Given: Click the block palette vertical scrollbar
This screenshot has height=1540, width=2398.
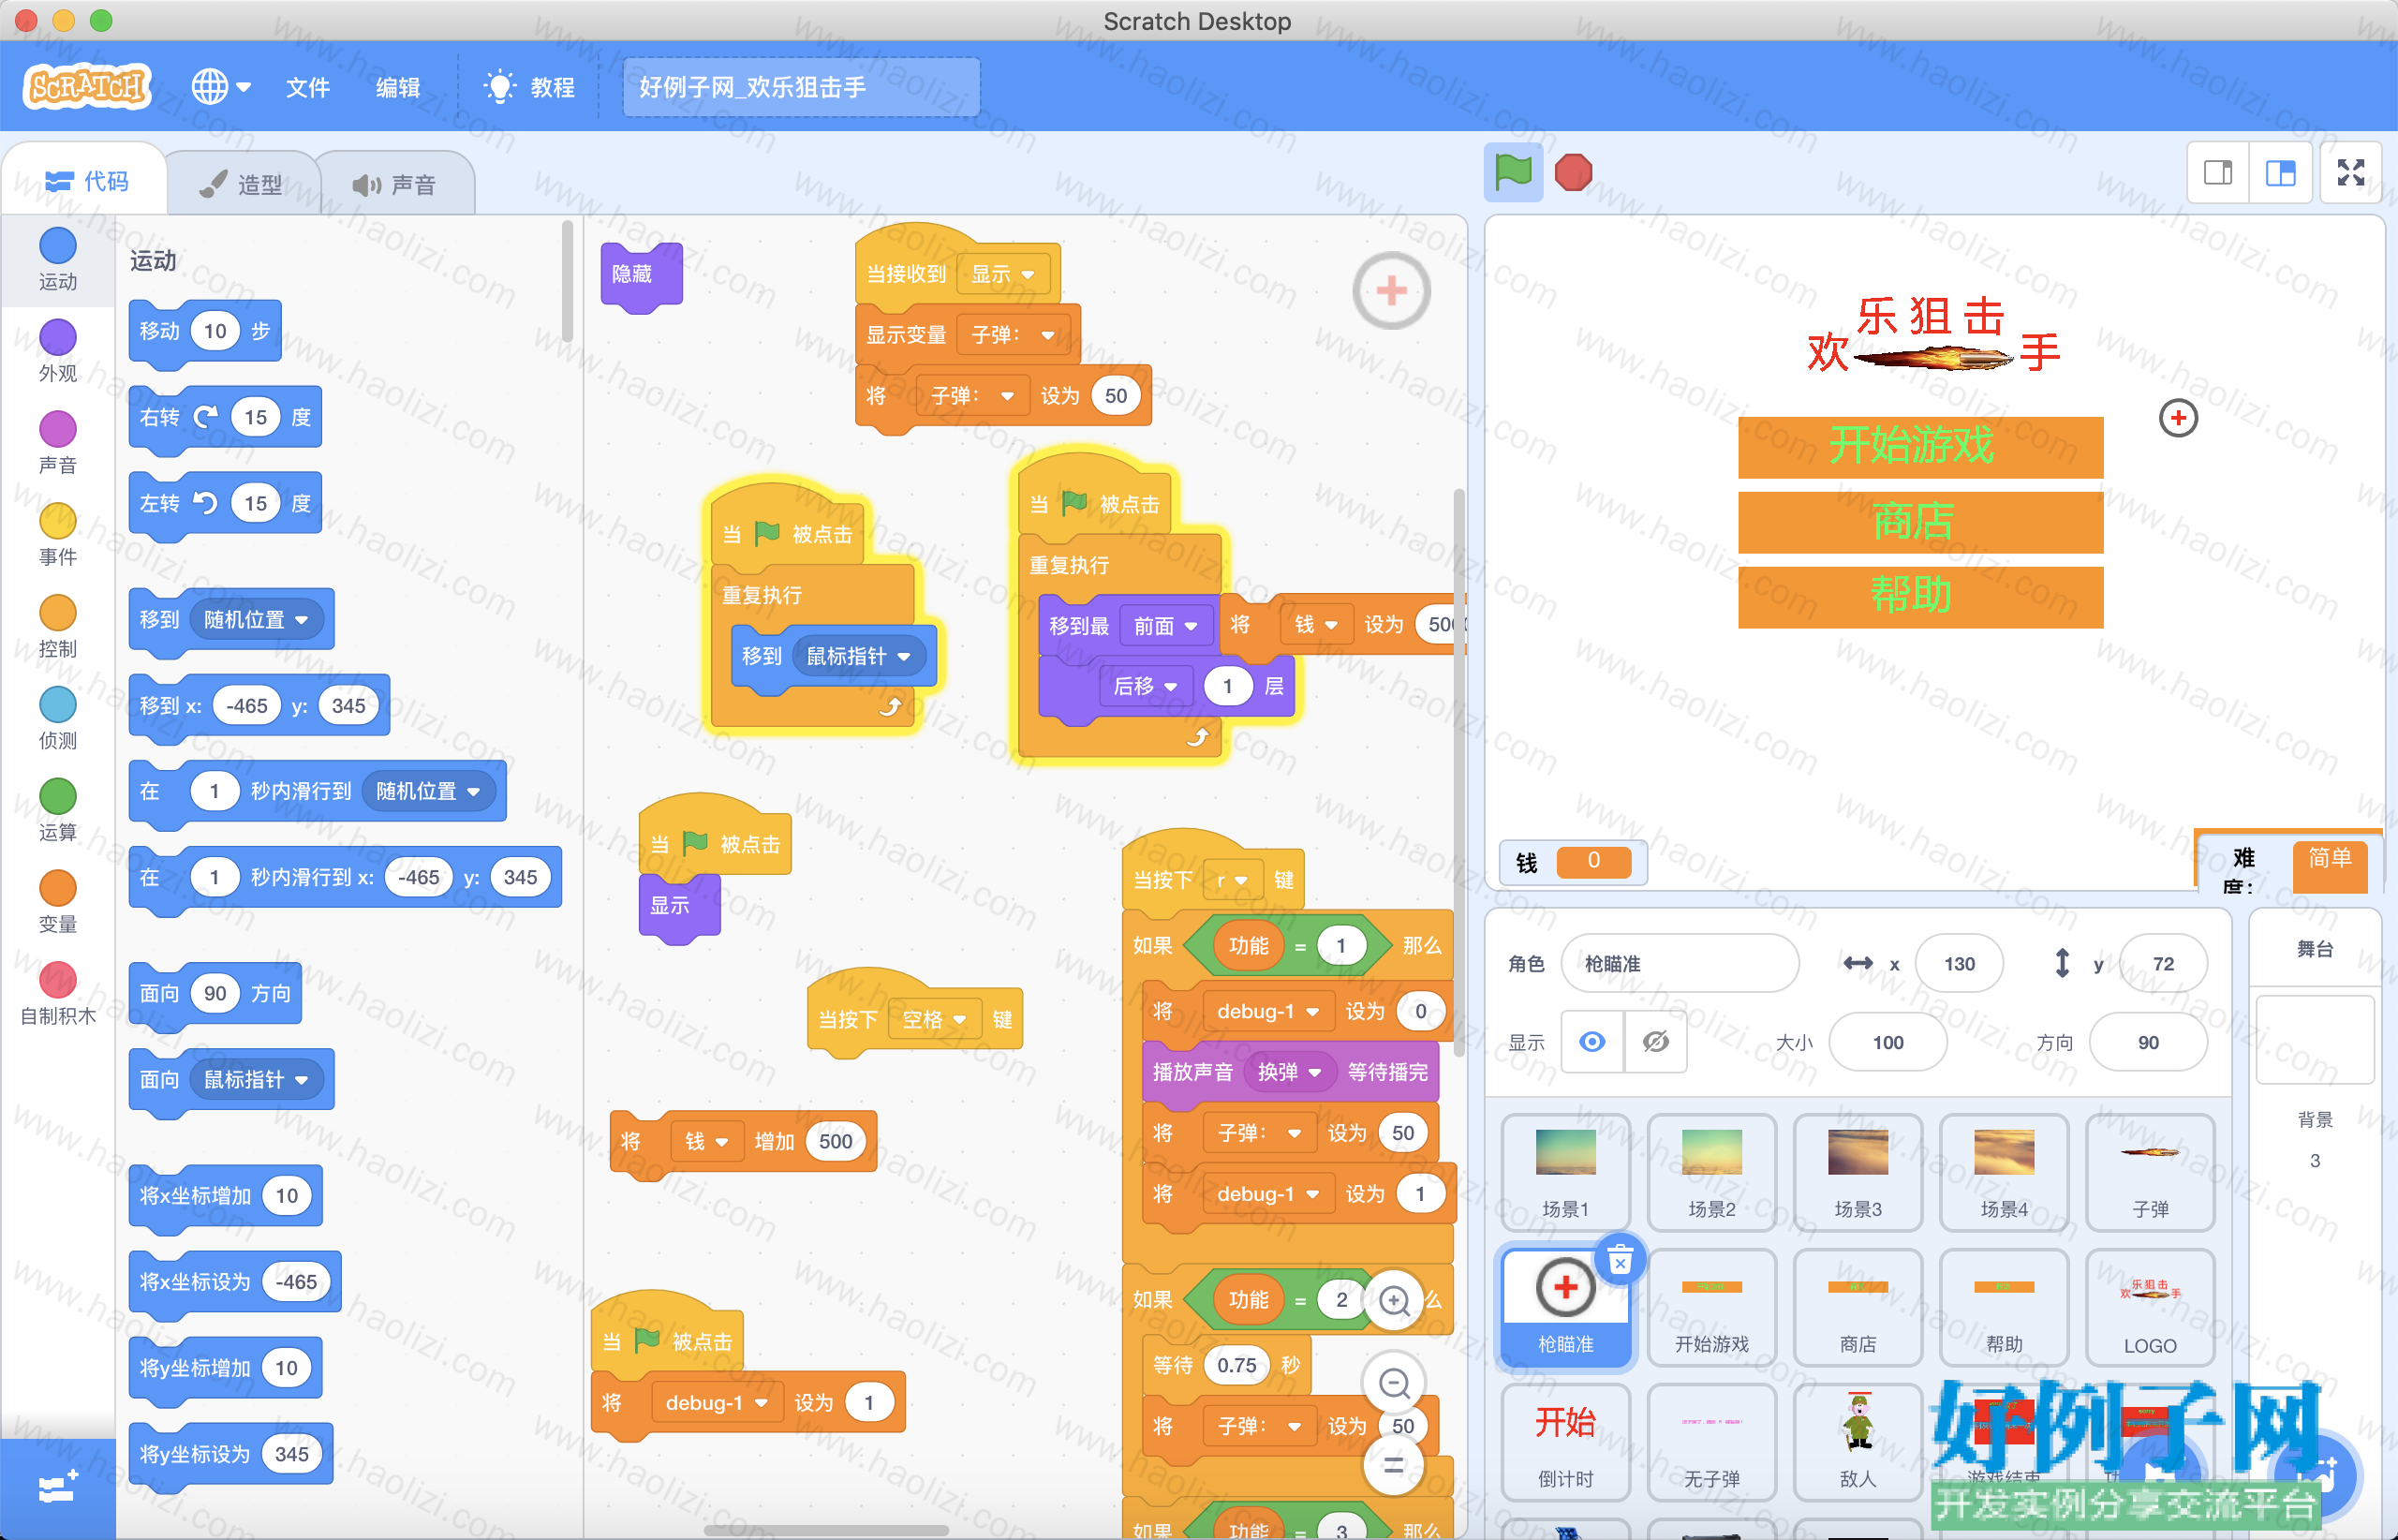Looking at the screenshot, I should coord(567,282).
